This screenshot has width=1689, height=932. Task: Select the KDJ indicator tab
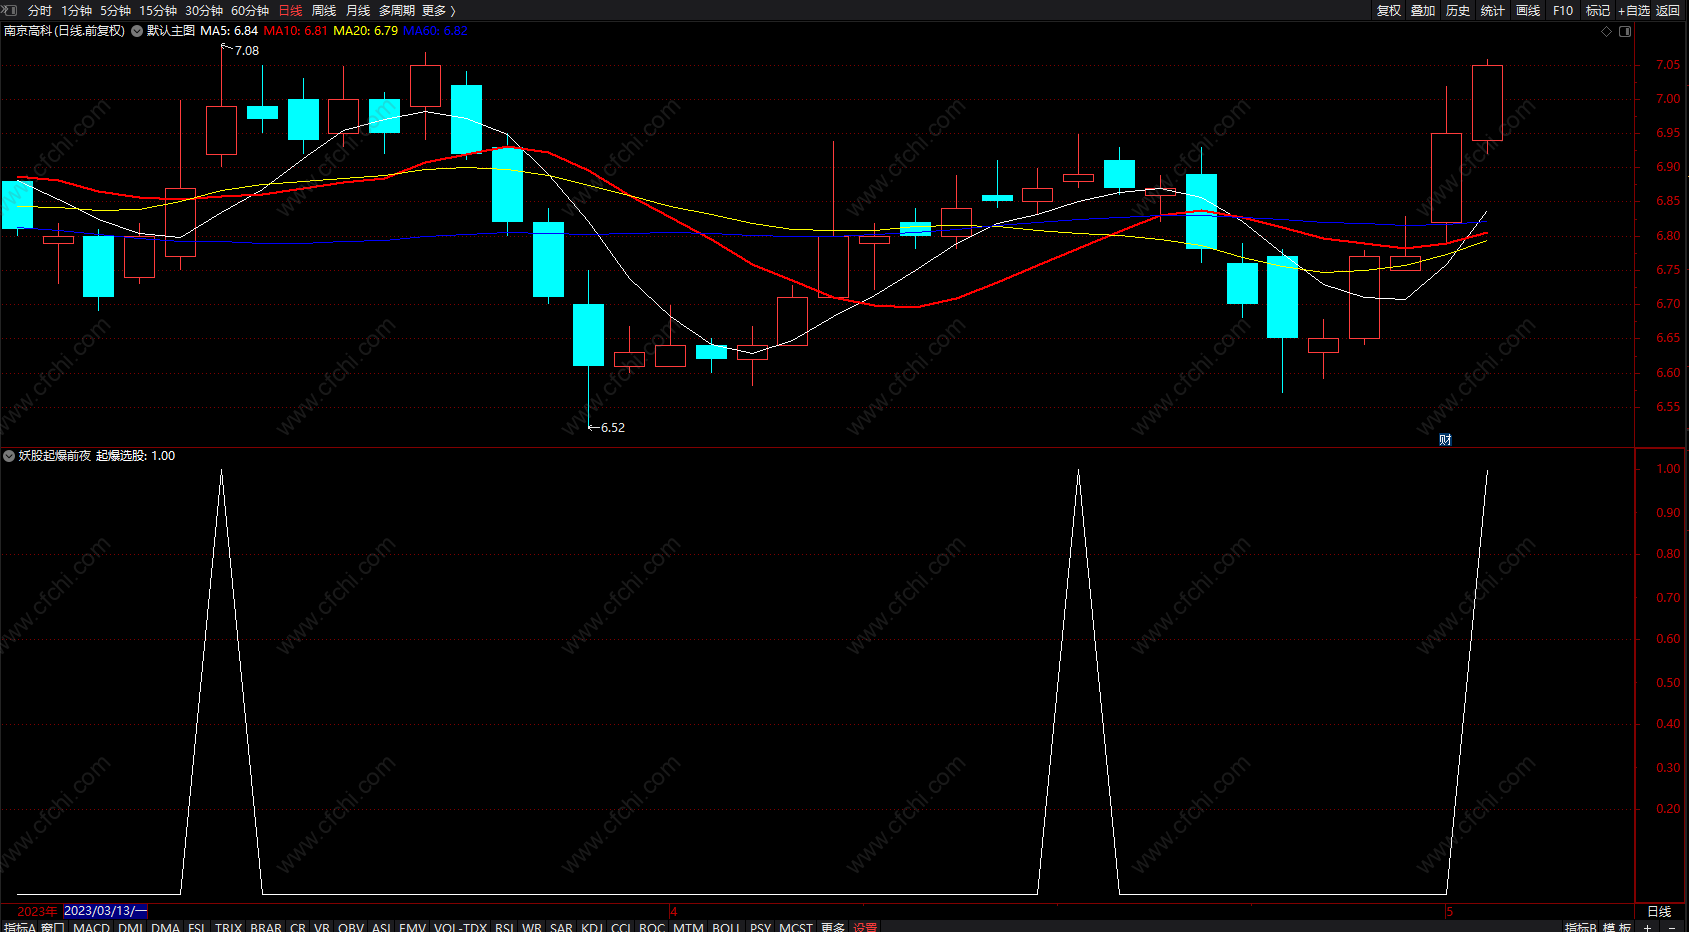[x=592, y=927]
